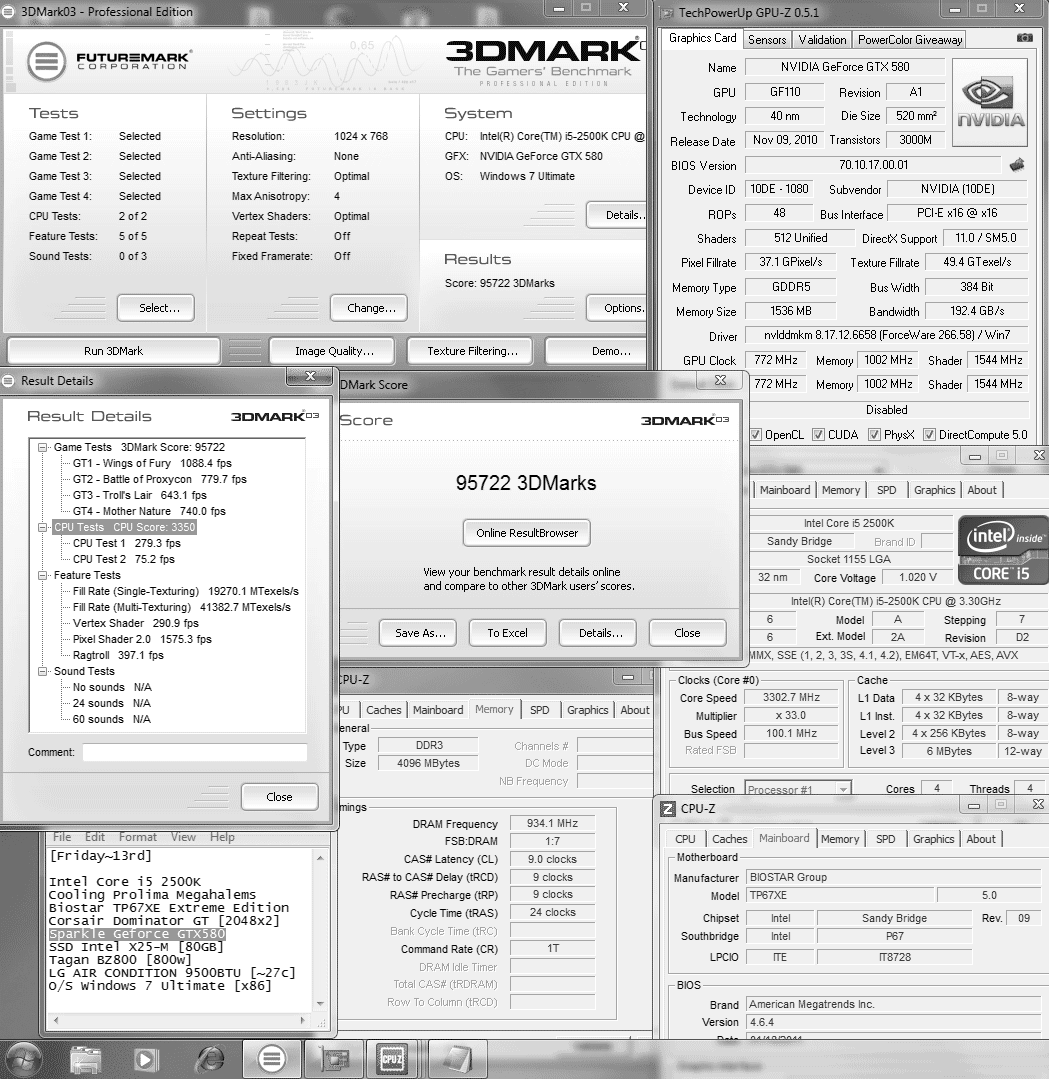Viewport: 1049px width, 1079px height.
Task: Open Windows Media Player taskbar icon
Action: 145,1060
